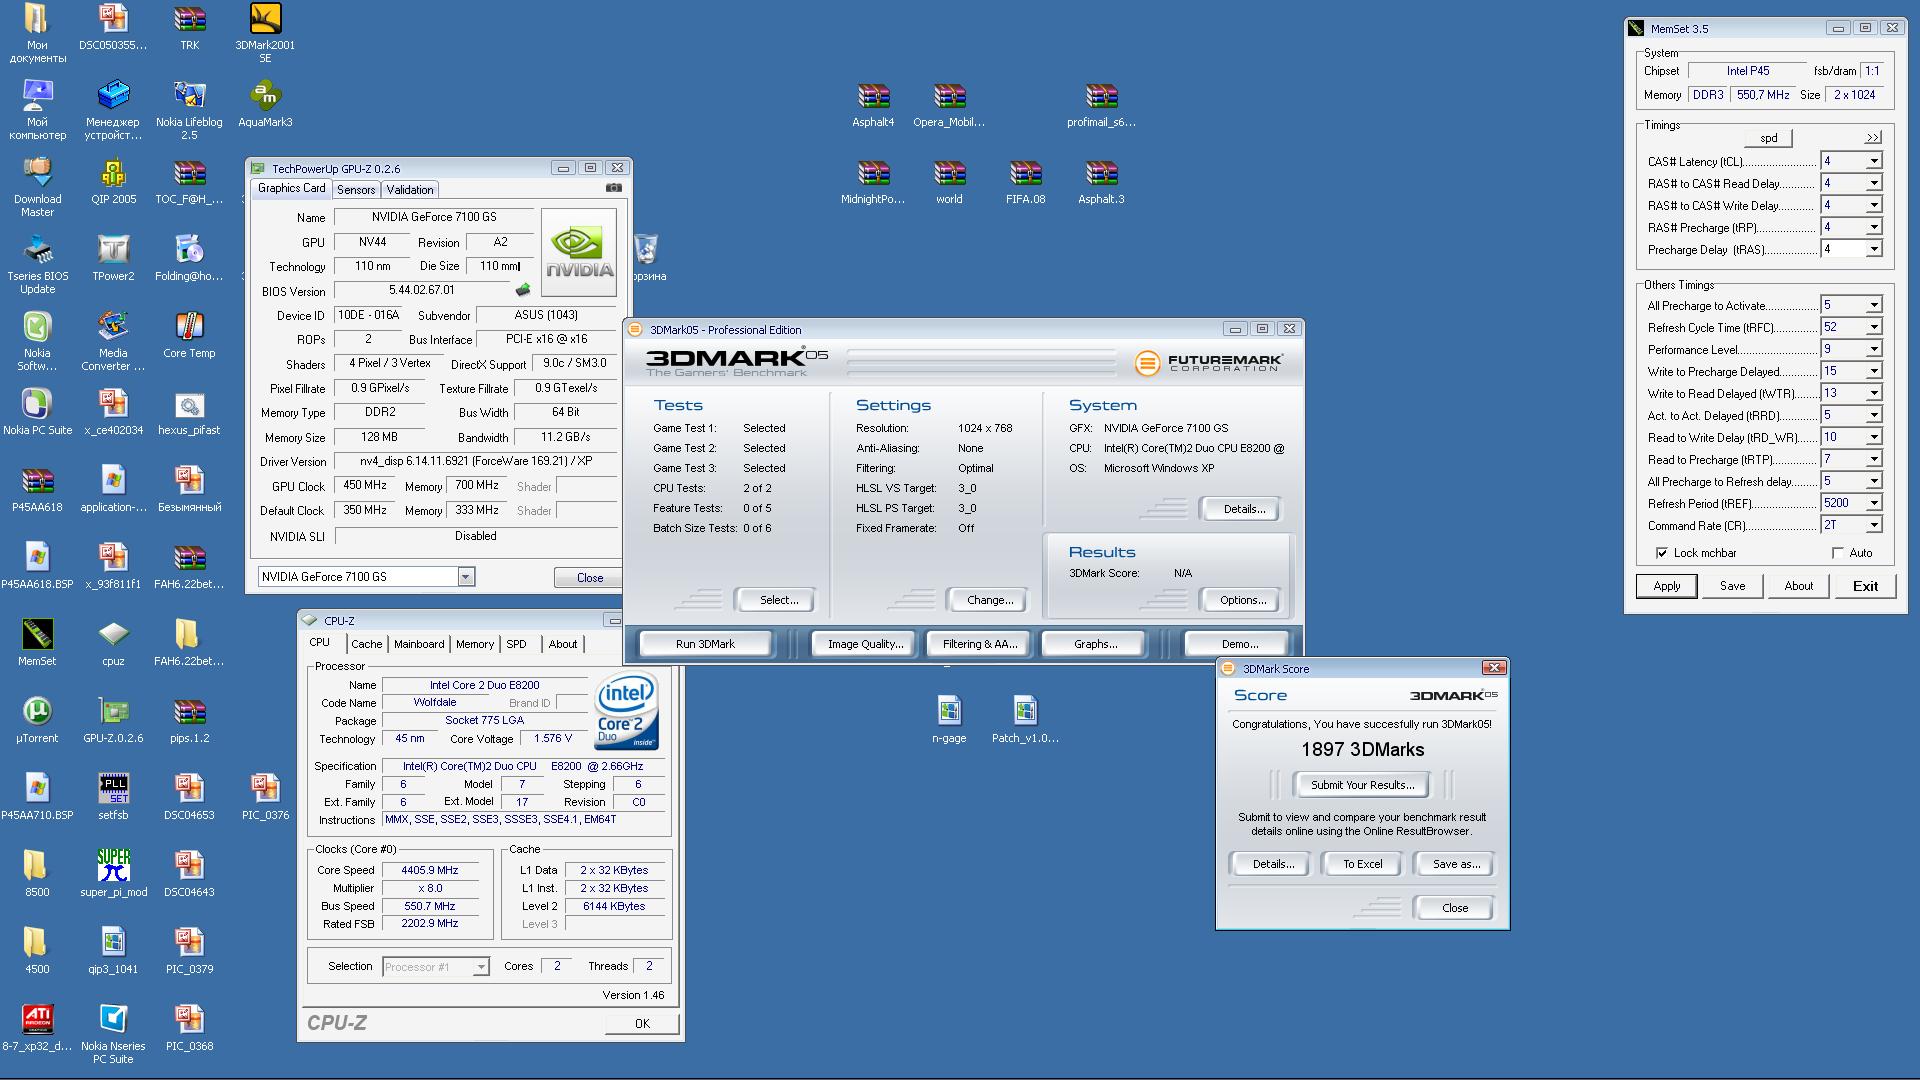Screen dimensions: 1920x1080
Task: Expand Command Rate (CR) dropdown
Action: pos(1874,525)
